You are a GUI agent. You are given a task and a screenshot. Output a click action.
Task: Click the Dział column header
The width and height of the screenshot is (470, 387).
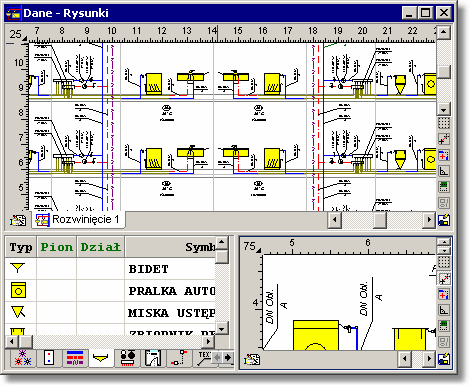pyautogui.click(x=101, y=247)
